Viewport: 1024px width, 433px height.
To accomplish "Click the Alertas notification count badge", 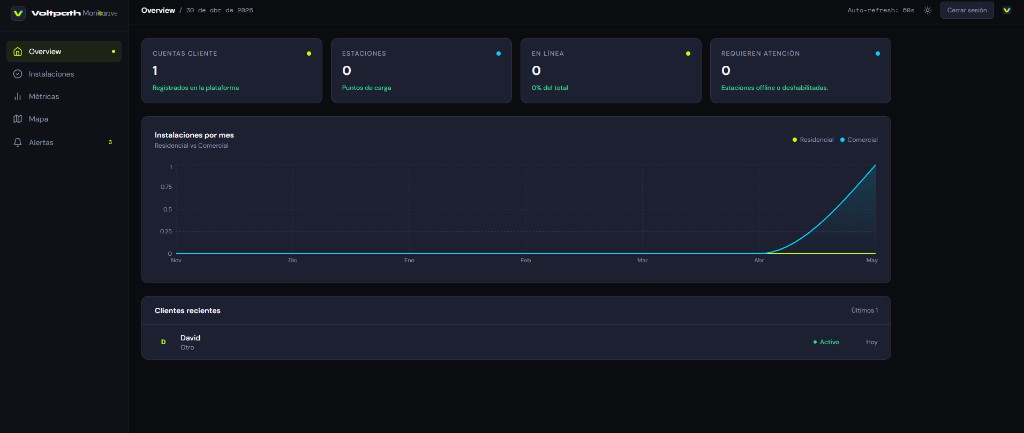I will pyautogui.click(x=110, y=142).
